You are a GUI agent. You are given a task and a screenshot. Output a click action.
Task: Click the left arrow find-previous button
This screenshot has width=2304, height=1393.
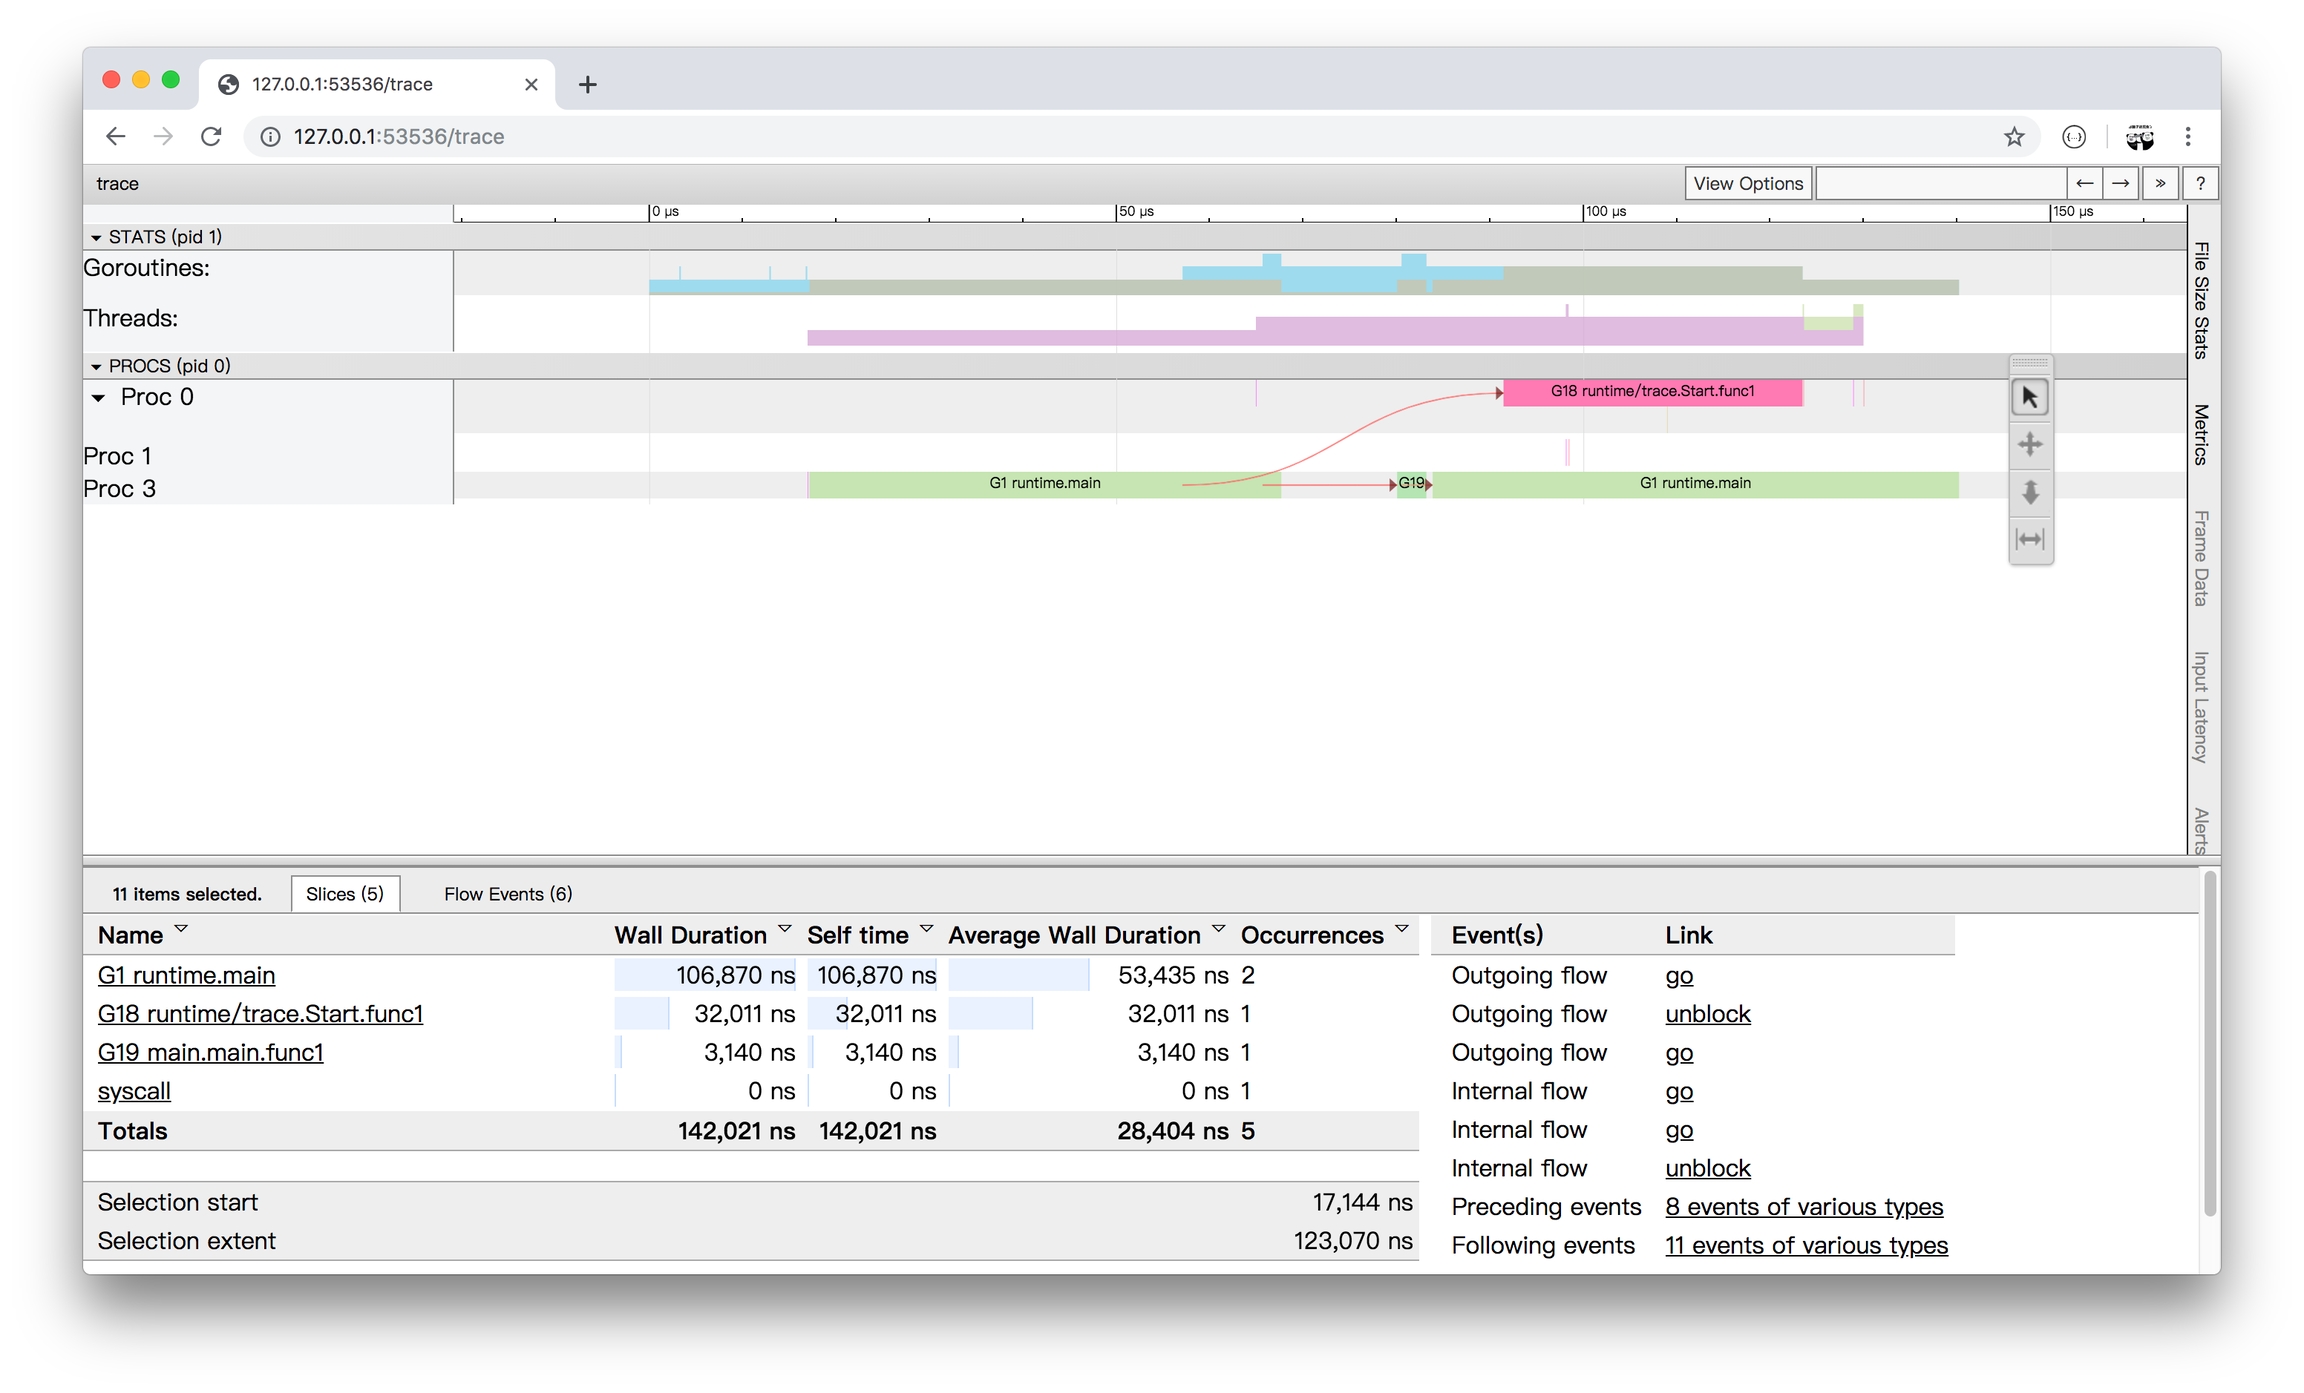(x=2084, y=183)
